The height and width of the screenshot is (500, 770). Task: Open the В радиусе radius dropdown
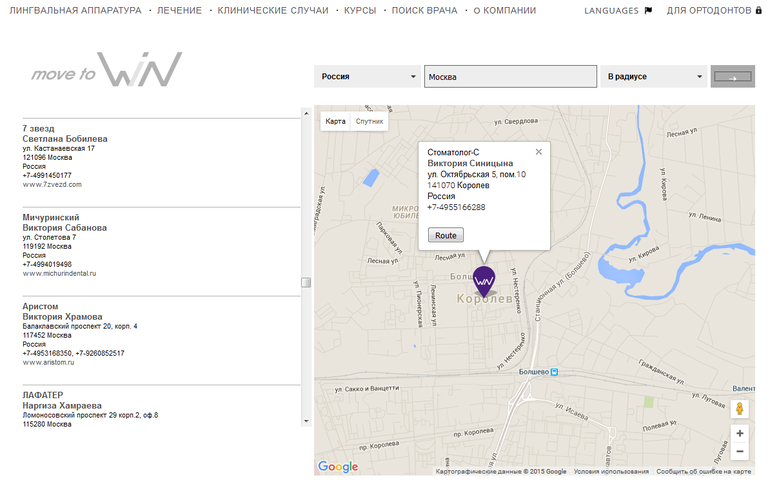(x=654, y=77)
